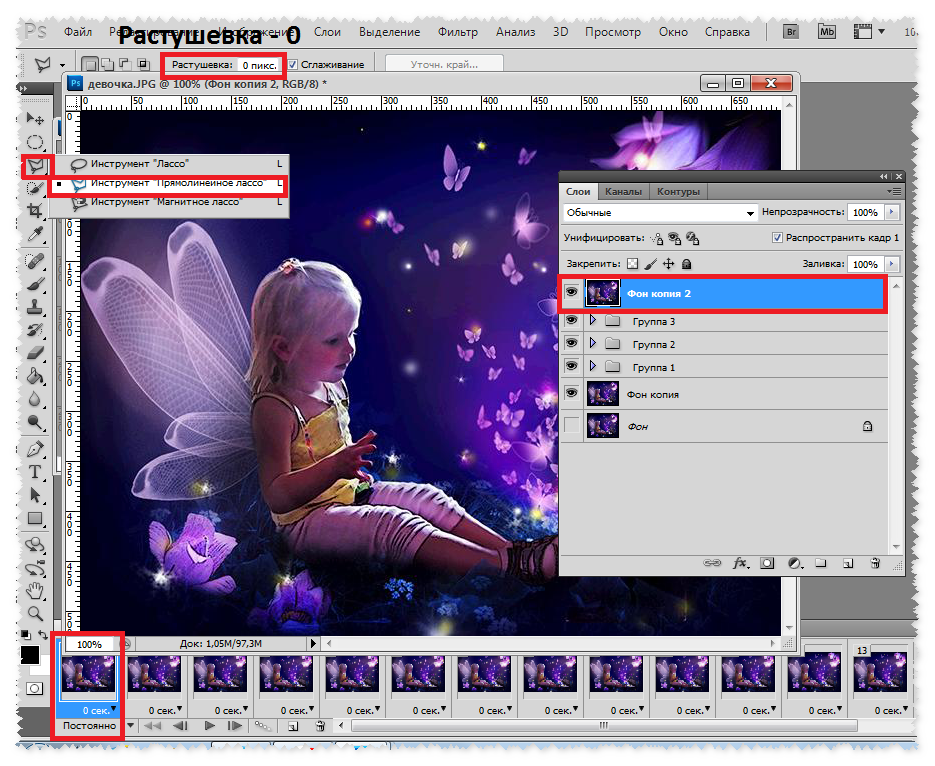Viewport: 935px width, 766px height.
Task: Duplicate the selected animation frame
Action: 293,725
